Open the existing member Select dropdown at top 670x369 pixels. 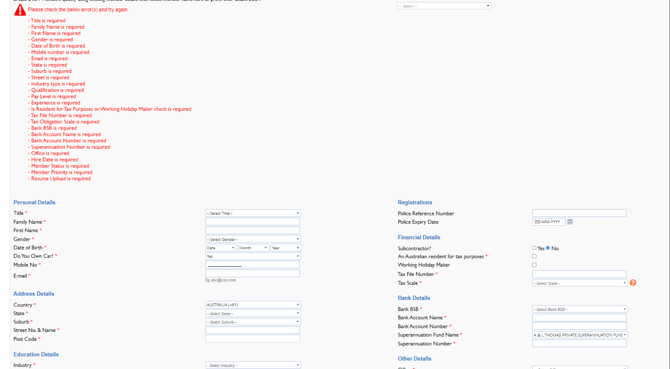click(x=444, y=6)
